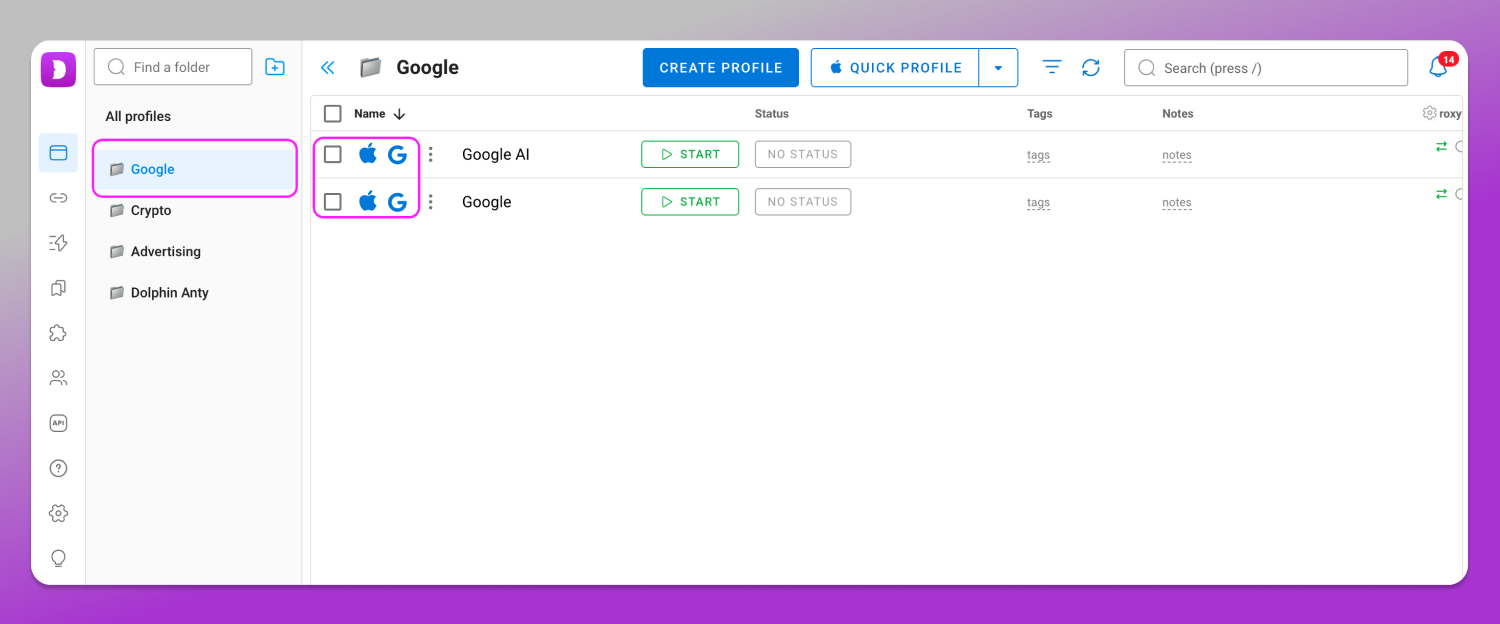Click the Apple icon in Google AI row
Viewport: 1500px width, 624px height.
tap(368, 154)
